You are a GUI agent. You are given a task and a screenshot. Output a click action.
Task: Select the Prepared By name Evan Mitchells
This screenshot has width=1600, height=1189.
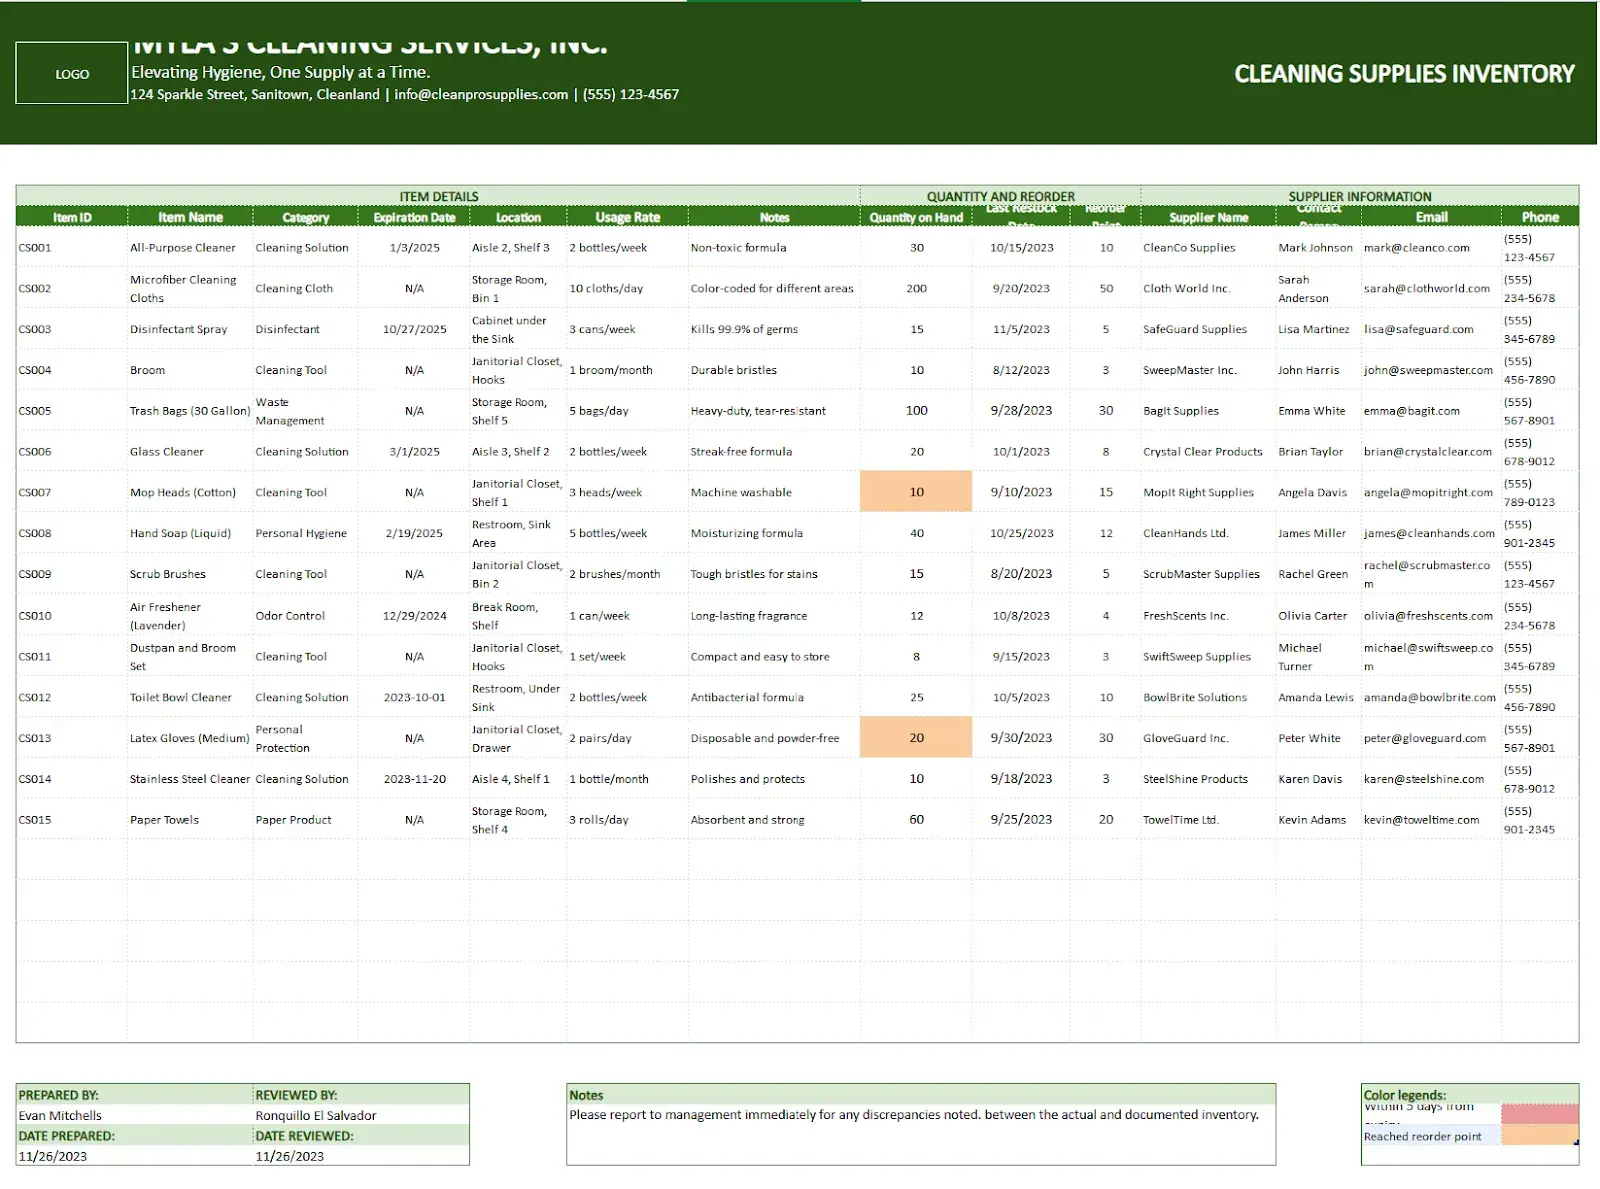click(x=61, y=1116)
